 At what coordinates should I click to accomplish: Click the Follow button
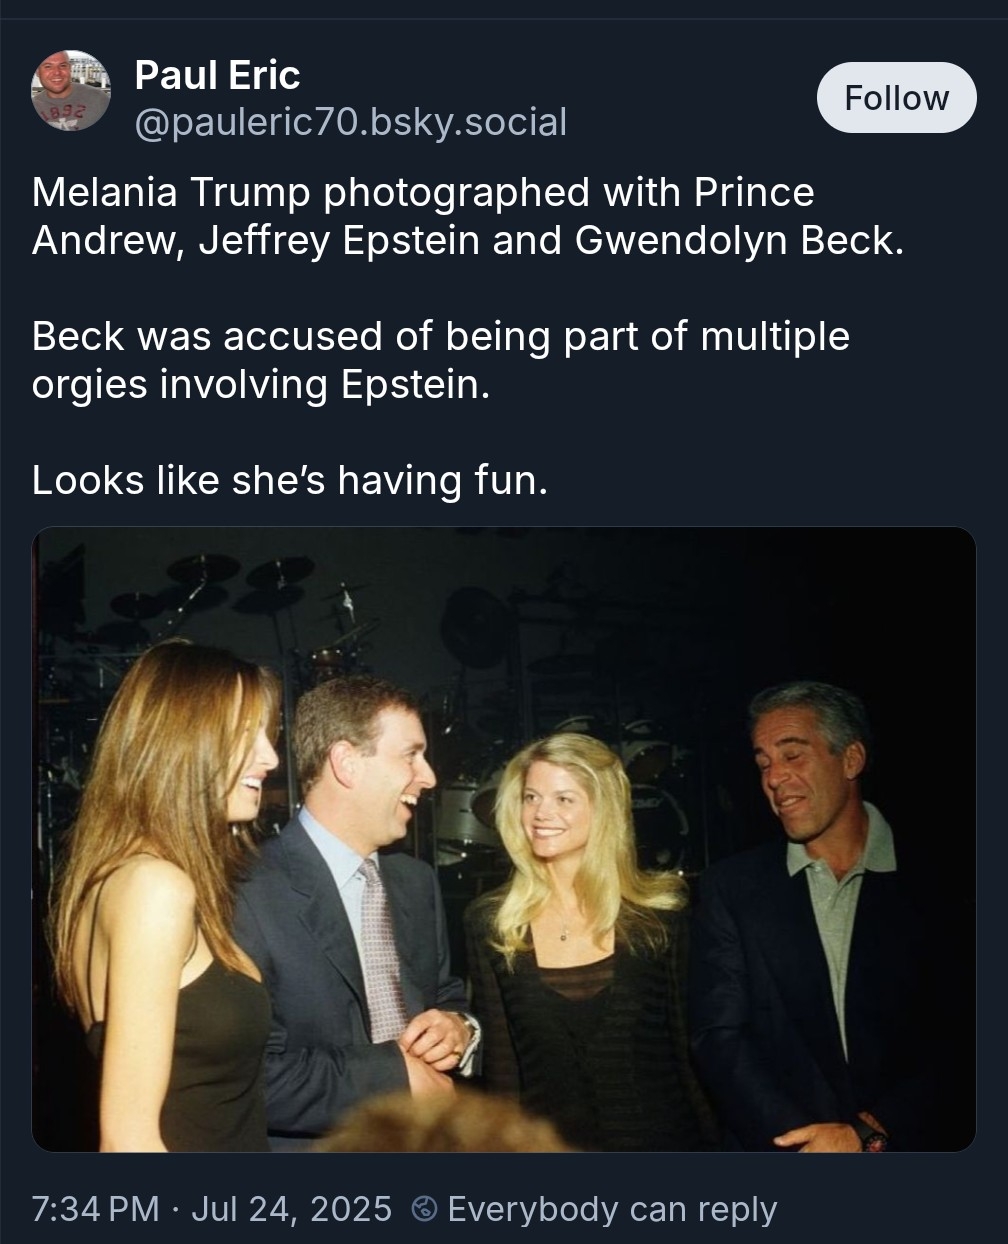[x=896, y=98]
